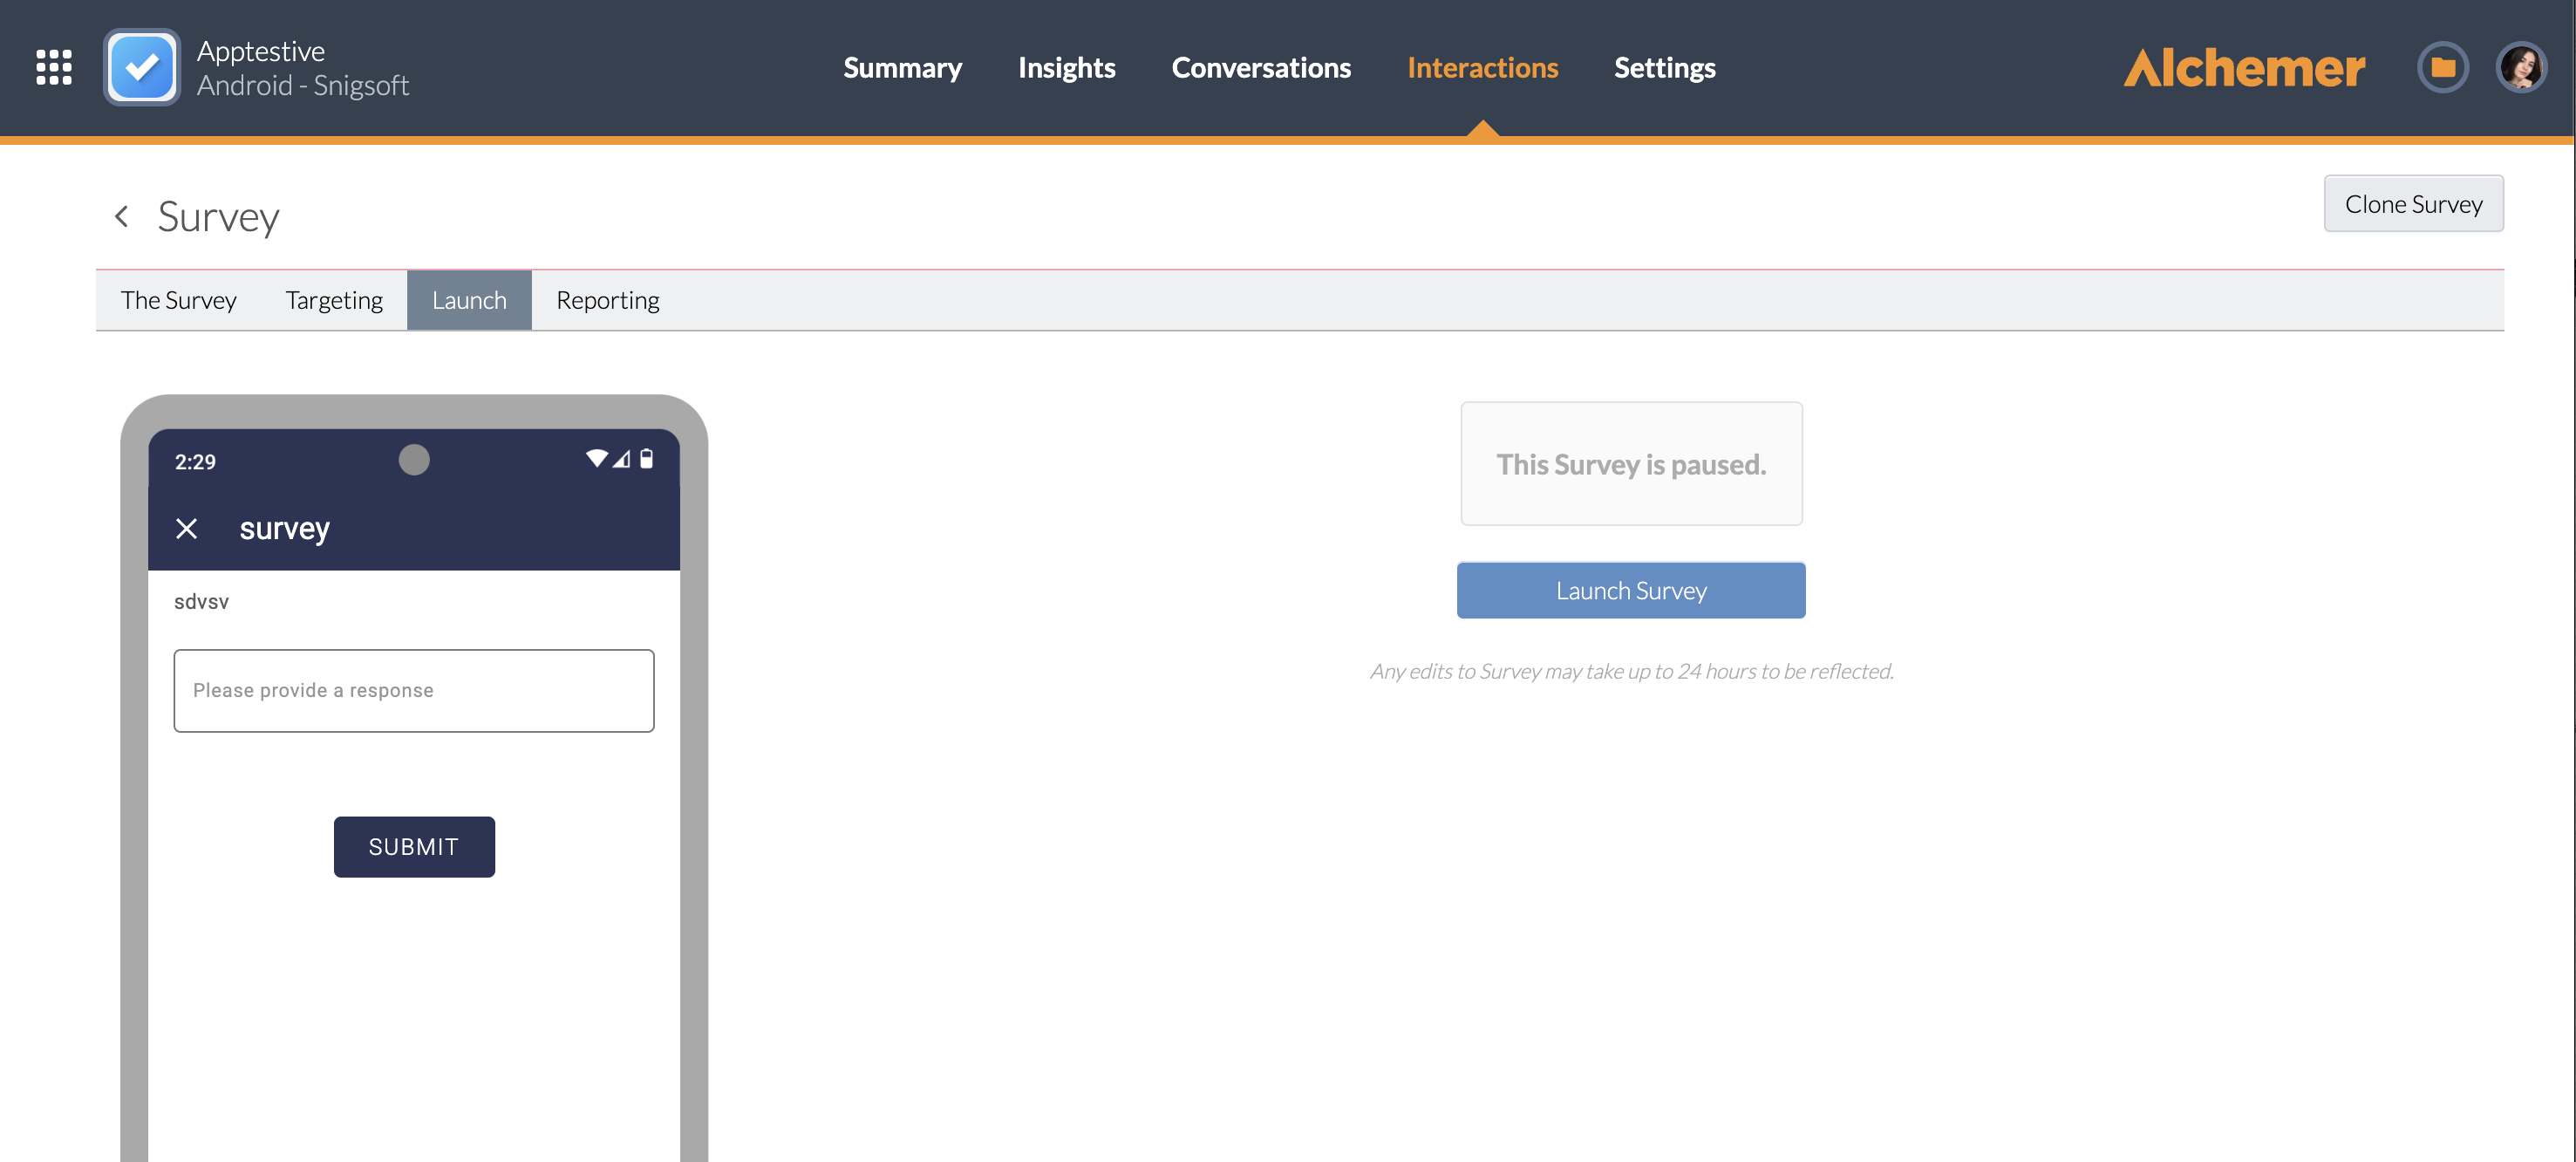The width and height of the screenshot is (2576, 1162).
Task: Click the back chevron beside Survey
Action: [122, 216]
